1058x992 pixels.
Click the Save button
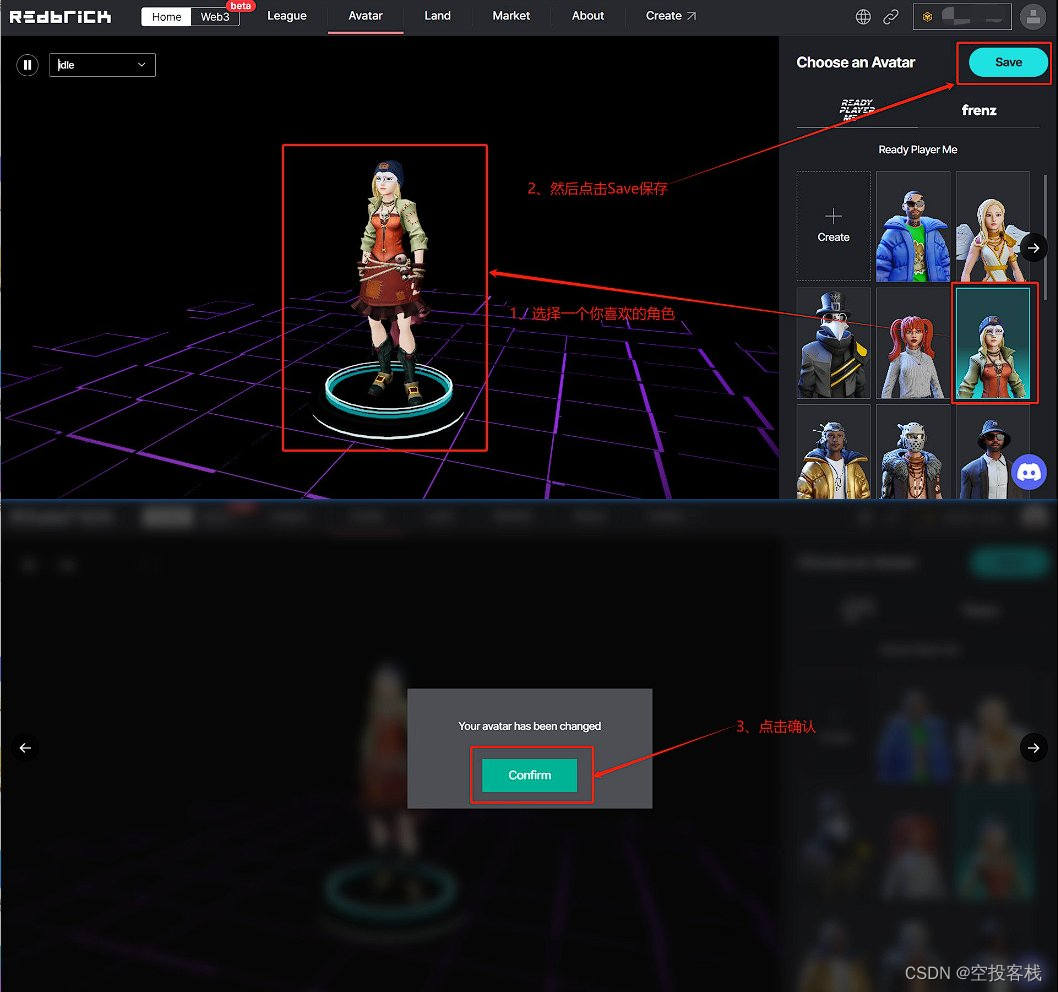(1008, 62)
